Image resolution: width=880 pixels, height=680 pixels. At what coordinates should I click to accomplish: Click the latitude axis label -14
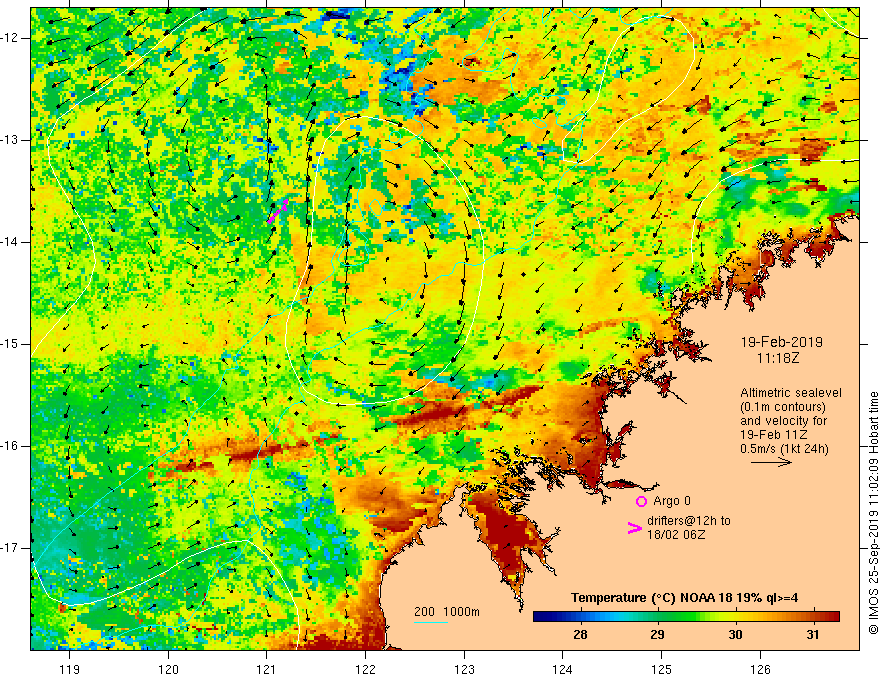point(10,242)
